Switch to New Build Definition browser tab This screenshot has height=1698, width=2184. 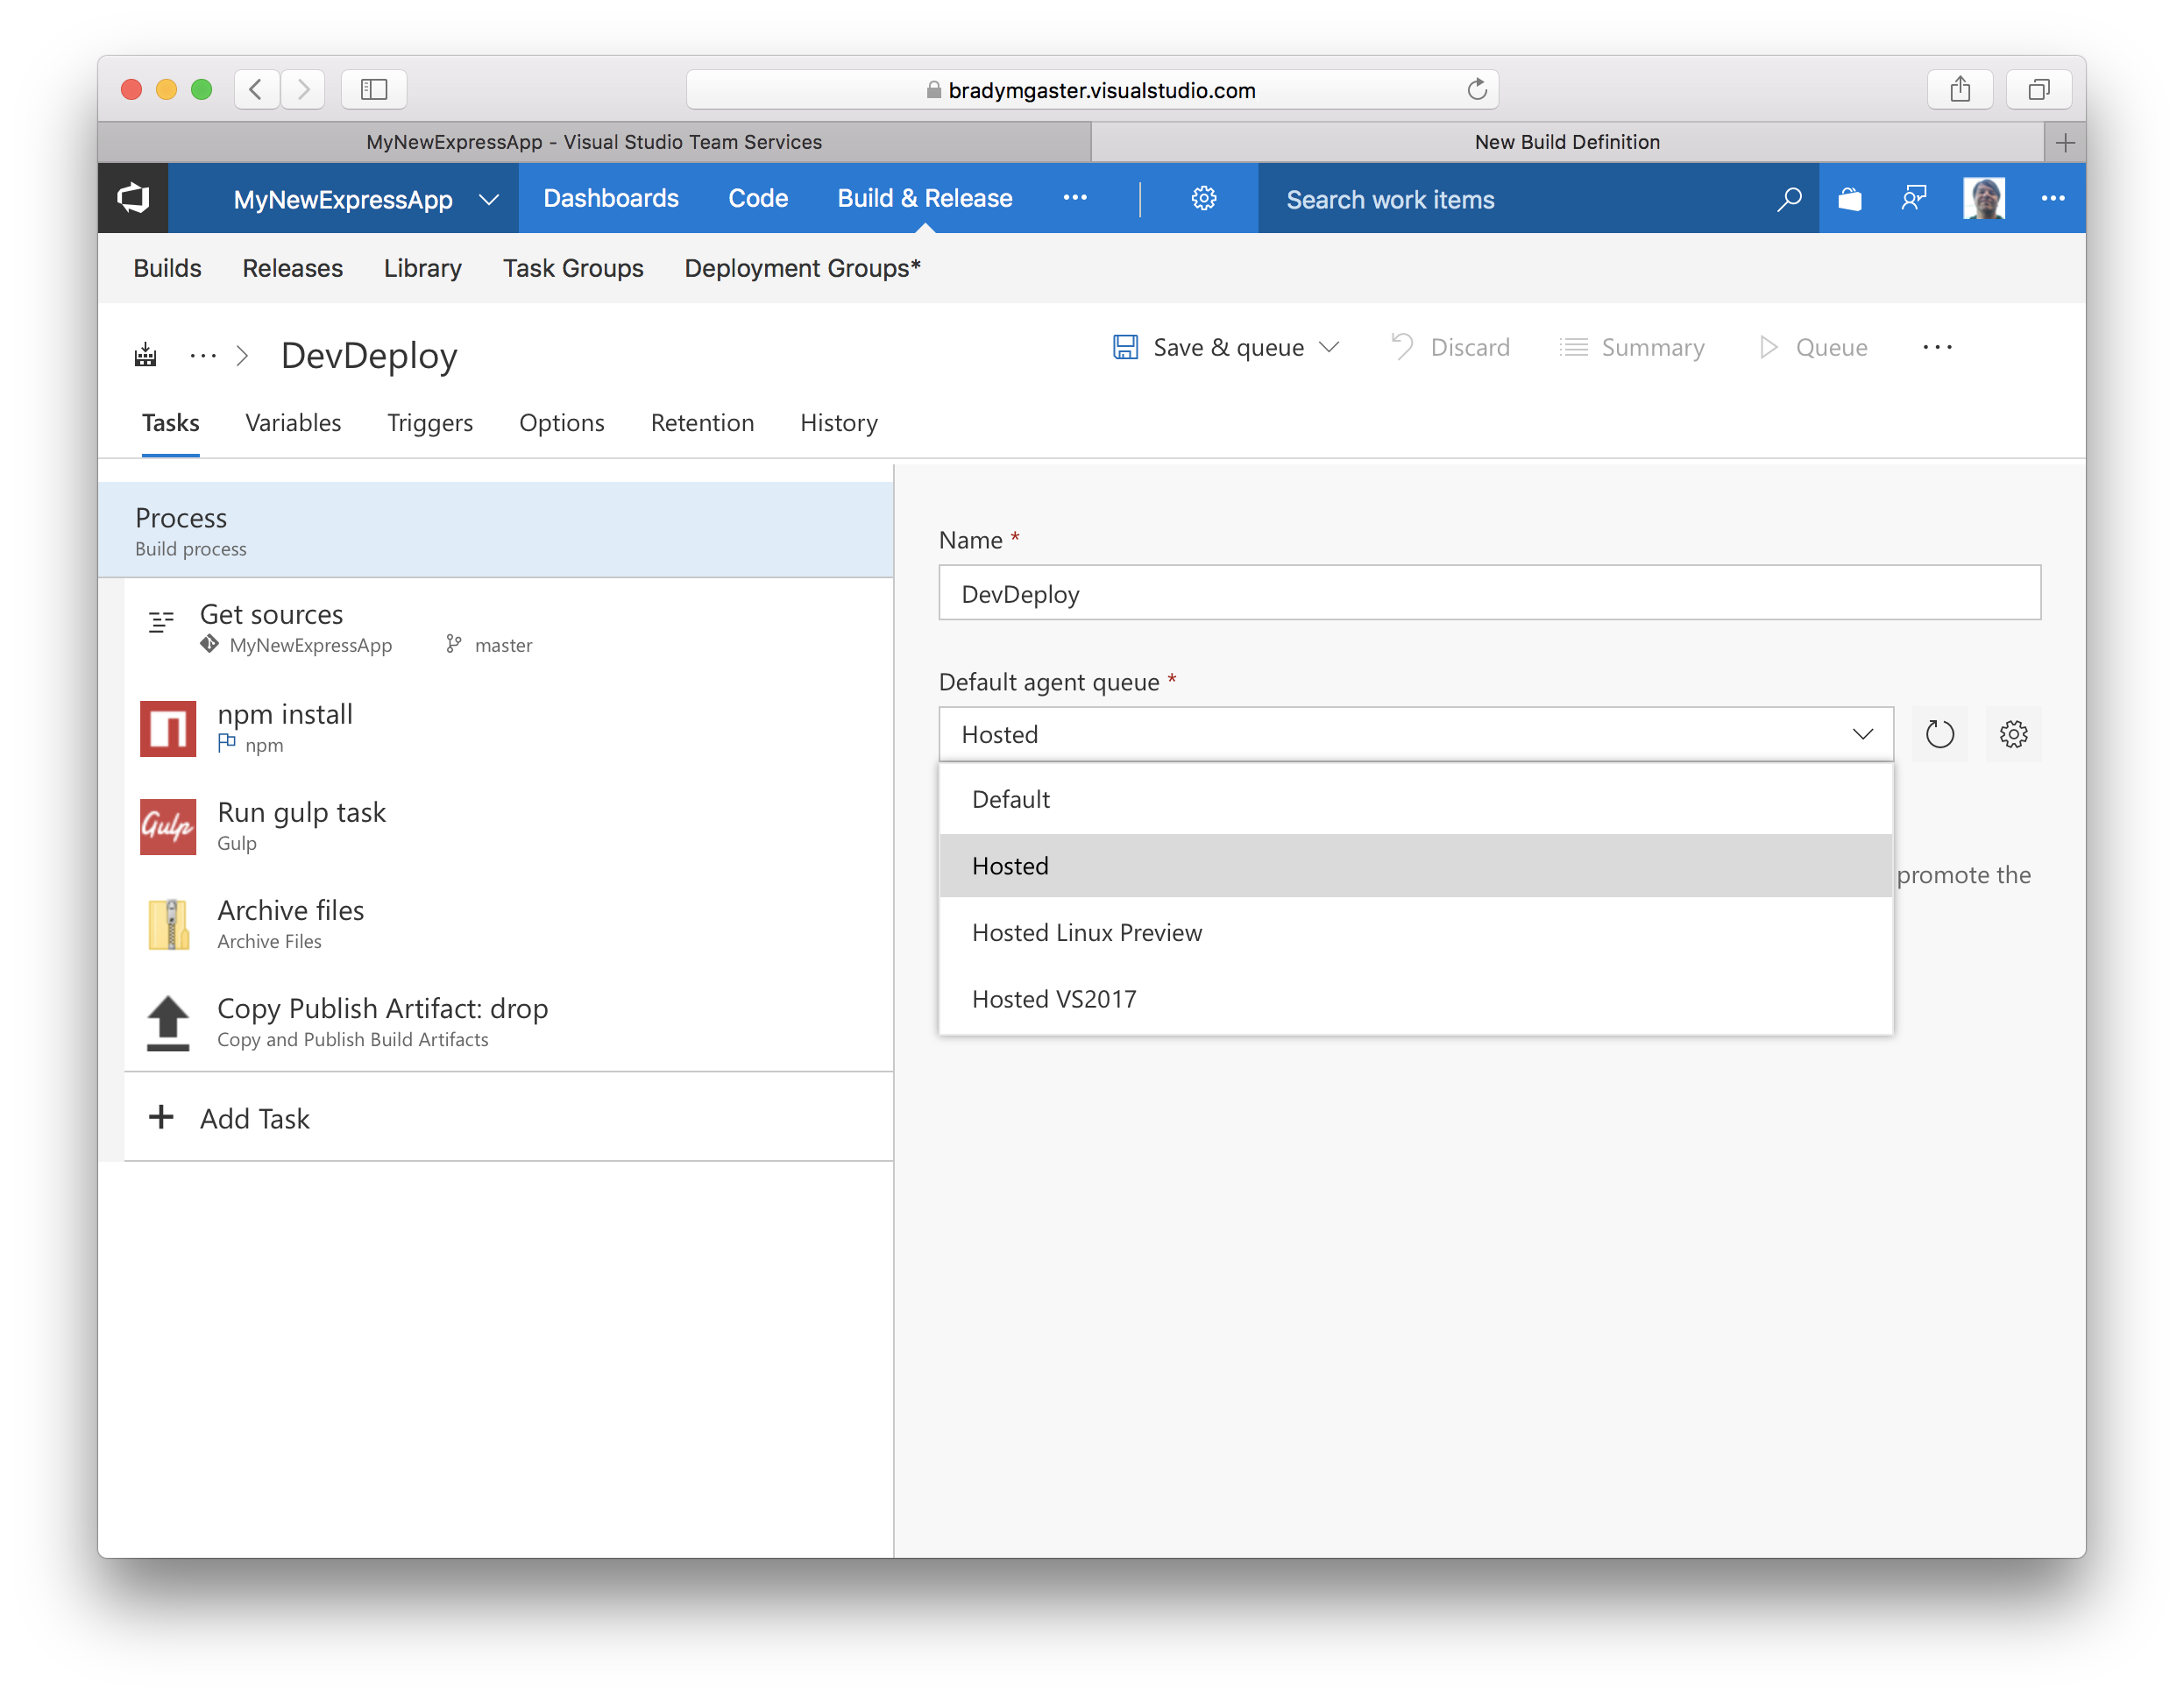(1566, 143)
